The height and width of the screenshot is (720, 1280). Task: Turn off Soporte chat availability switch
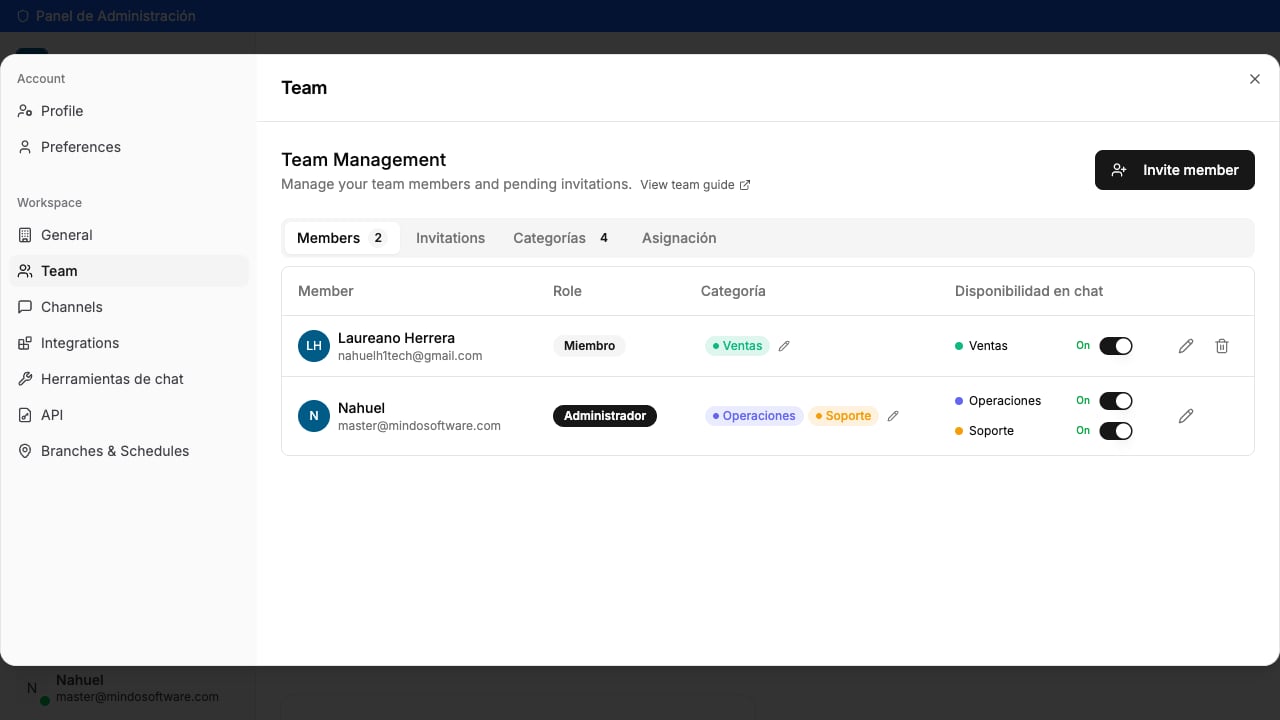(x=1116, y=431)
